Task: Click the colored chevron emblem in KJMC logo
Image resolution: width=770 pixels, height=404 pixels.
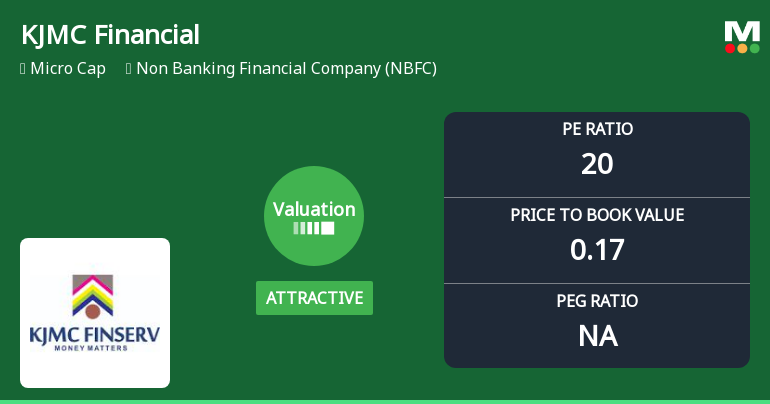Action: click(93, 296)
